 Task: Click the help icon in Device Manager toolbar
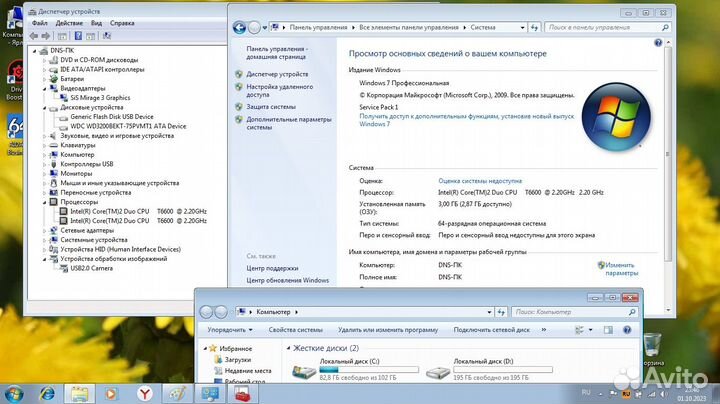(79, 36)
